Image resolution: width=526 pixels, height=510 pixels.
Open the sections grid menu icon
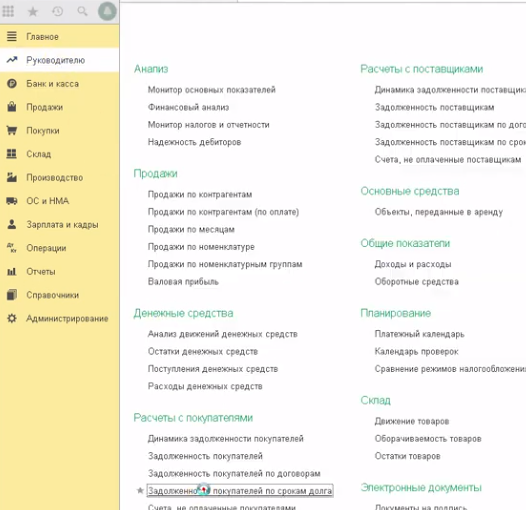[8, 11]
